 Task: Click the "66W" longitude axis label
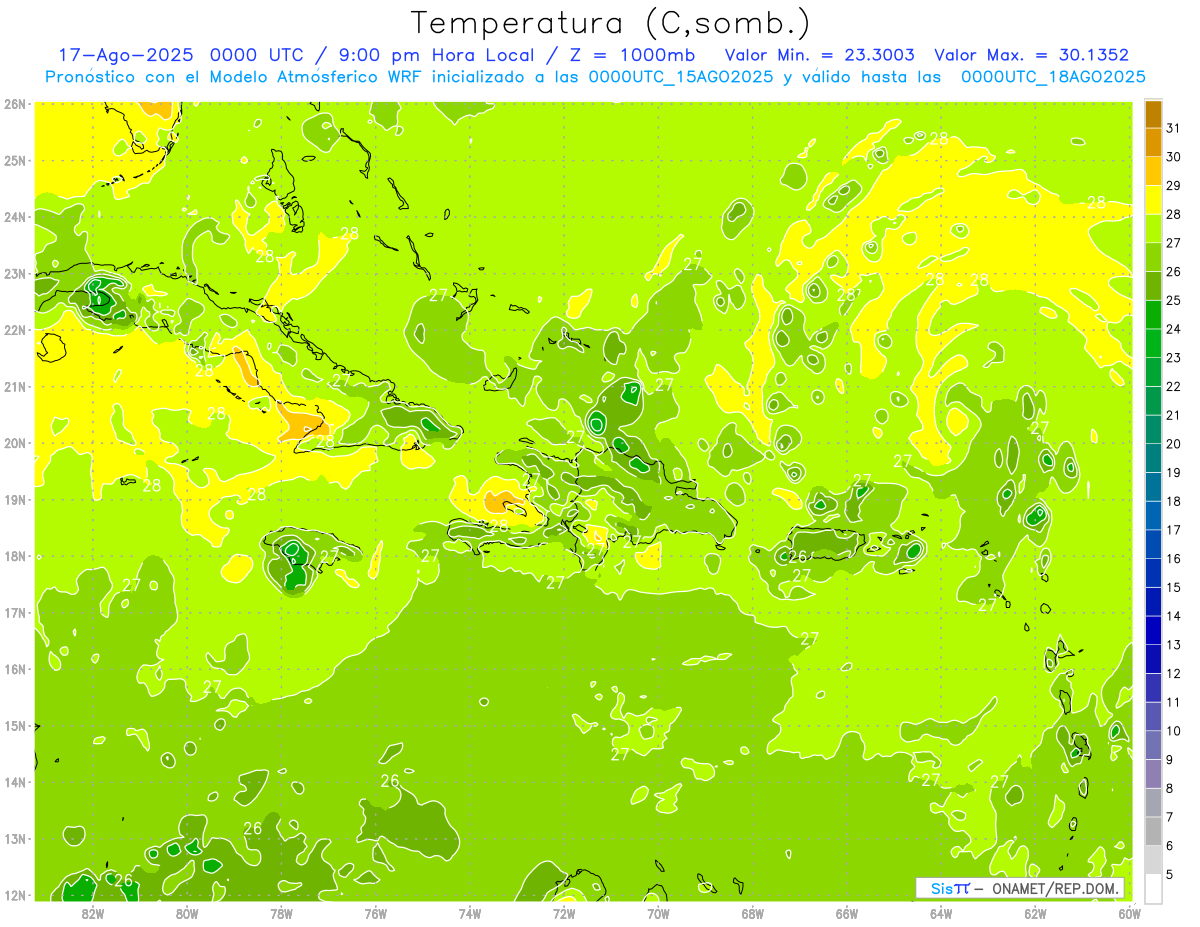[x=847, y=913]
